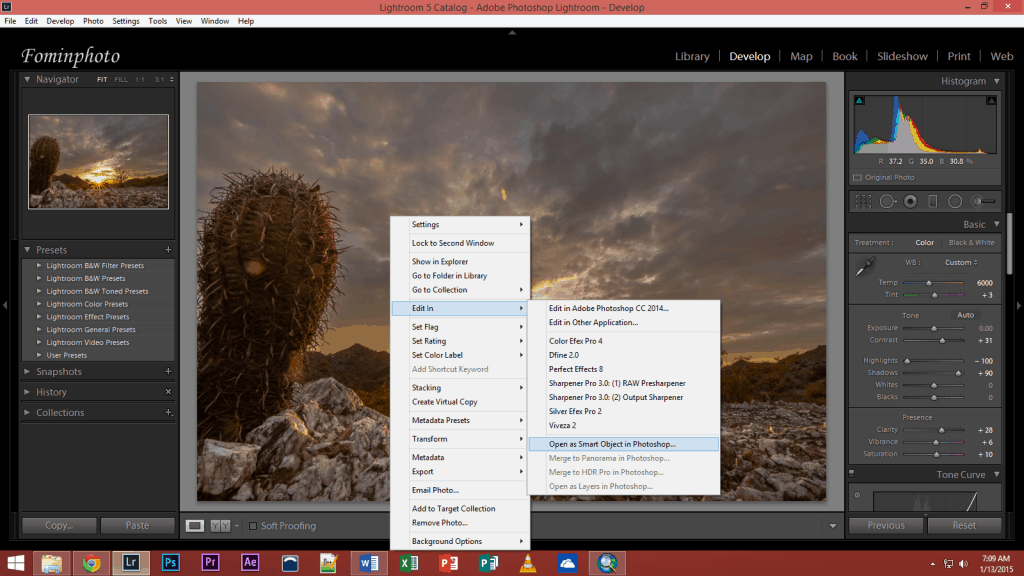The image size is (1024, 576).
Task: Select the Crop Overlay tool icon
Action: 863,202
